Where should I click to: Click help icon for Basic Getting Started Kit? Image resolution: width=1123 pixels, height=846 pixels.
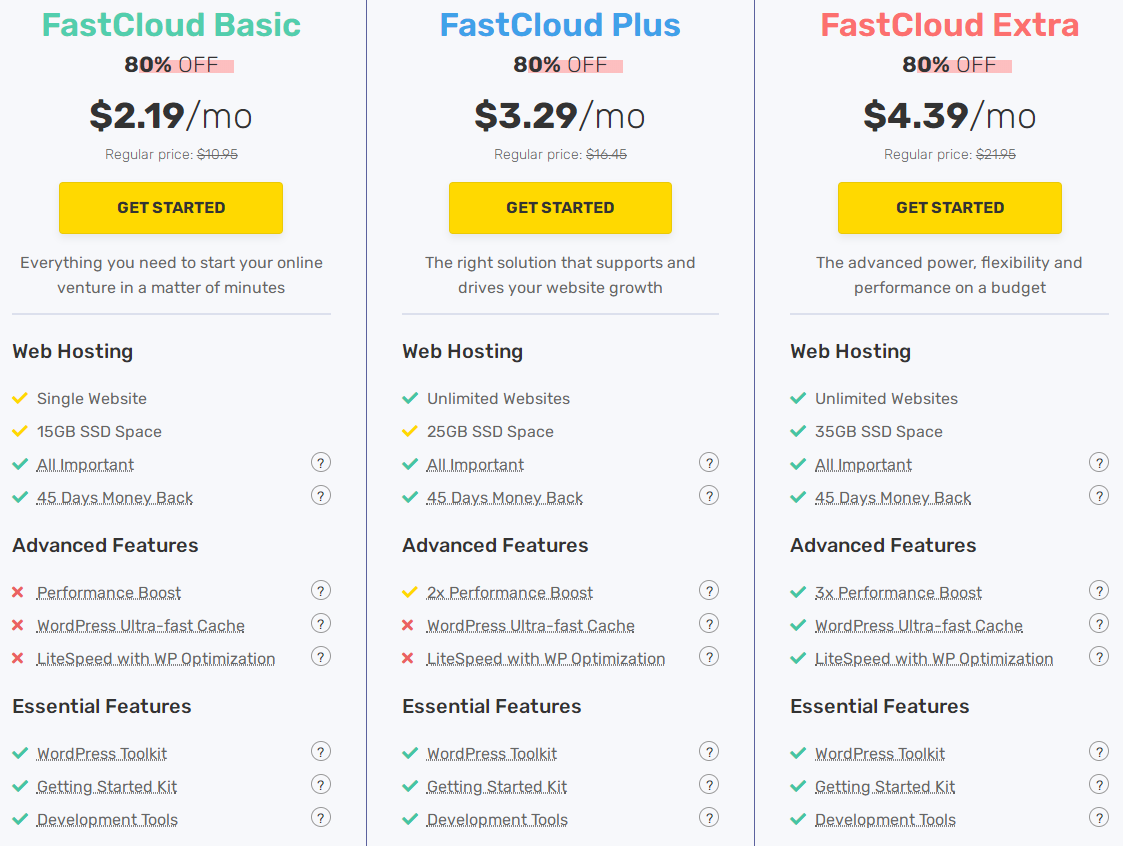pyautogui.click(x=320, y=785)
